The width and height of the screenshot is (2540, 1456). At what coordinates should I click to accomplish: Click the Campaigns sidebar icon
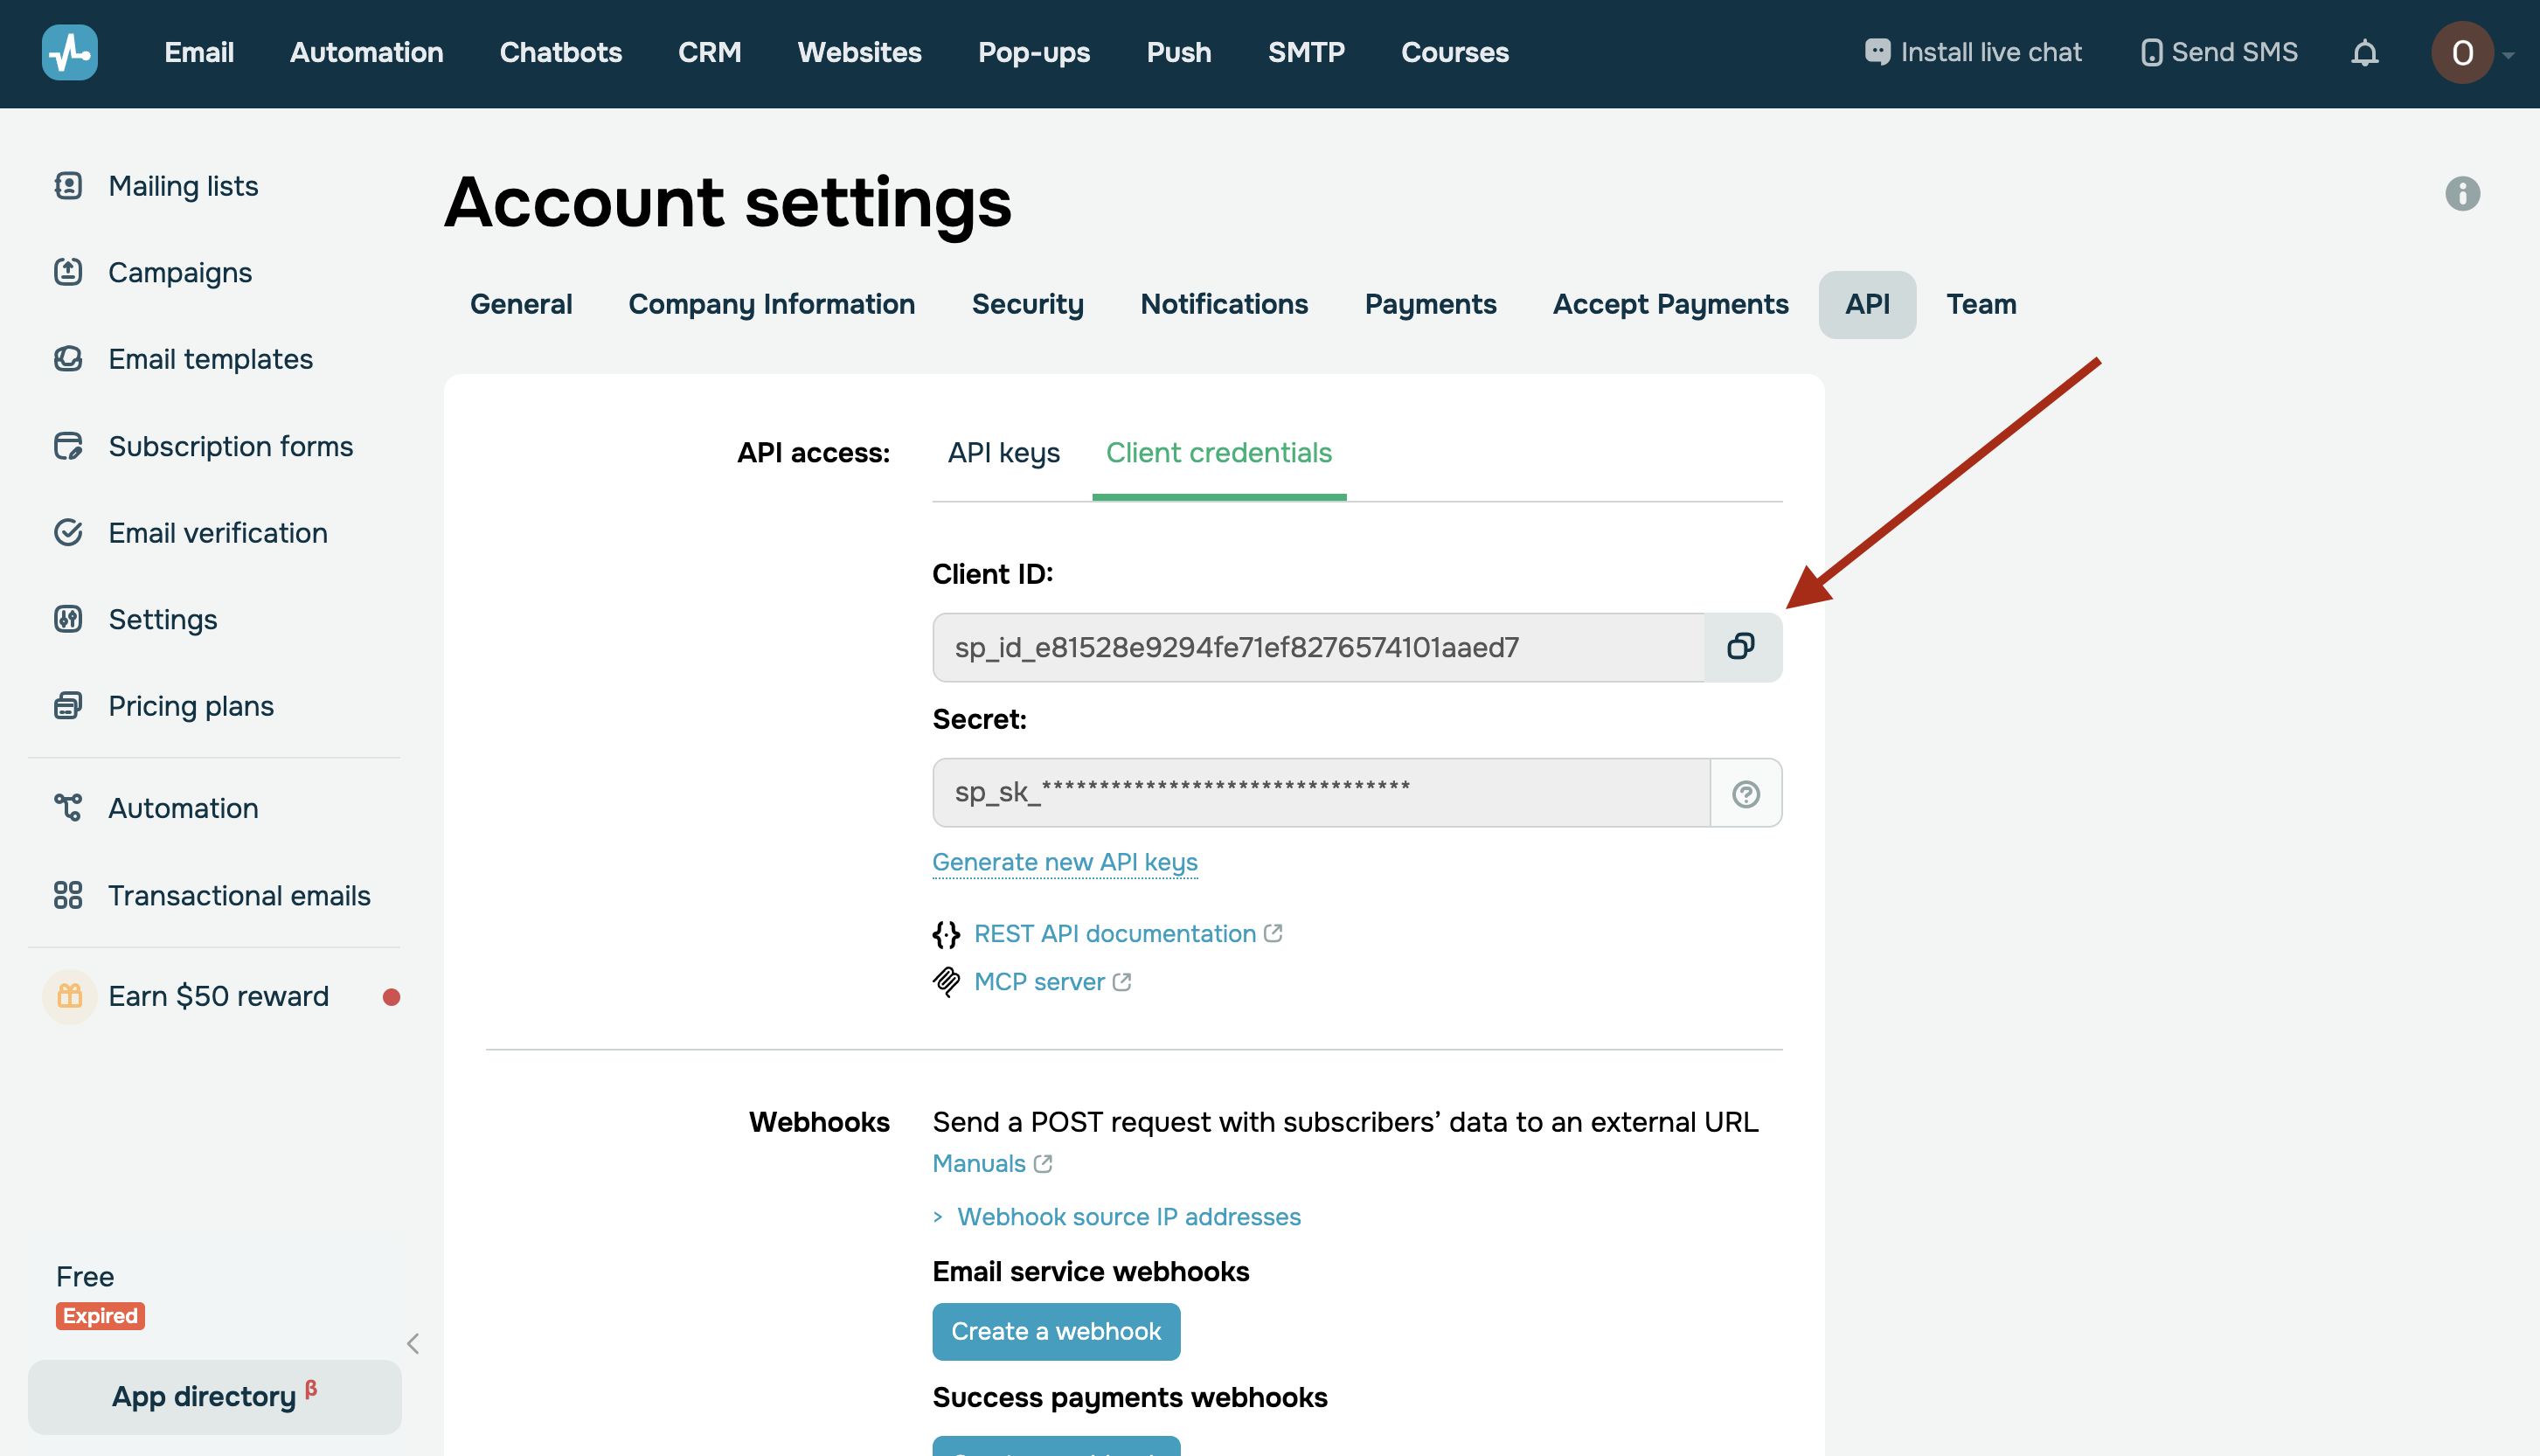[68, 272]
